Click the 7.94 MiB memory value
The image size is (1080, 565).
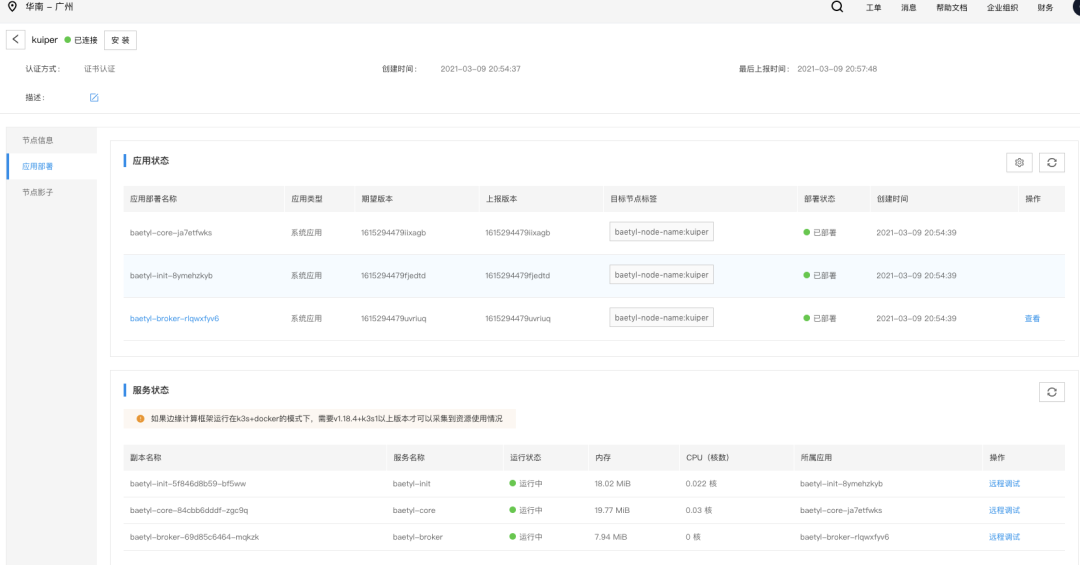[x=610, y=537]
